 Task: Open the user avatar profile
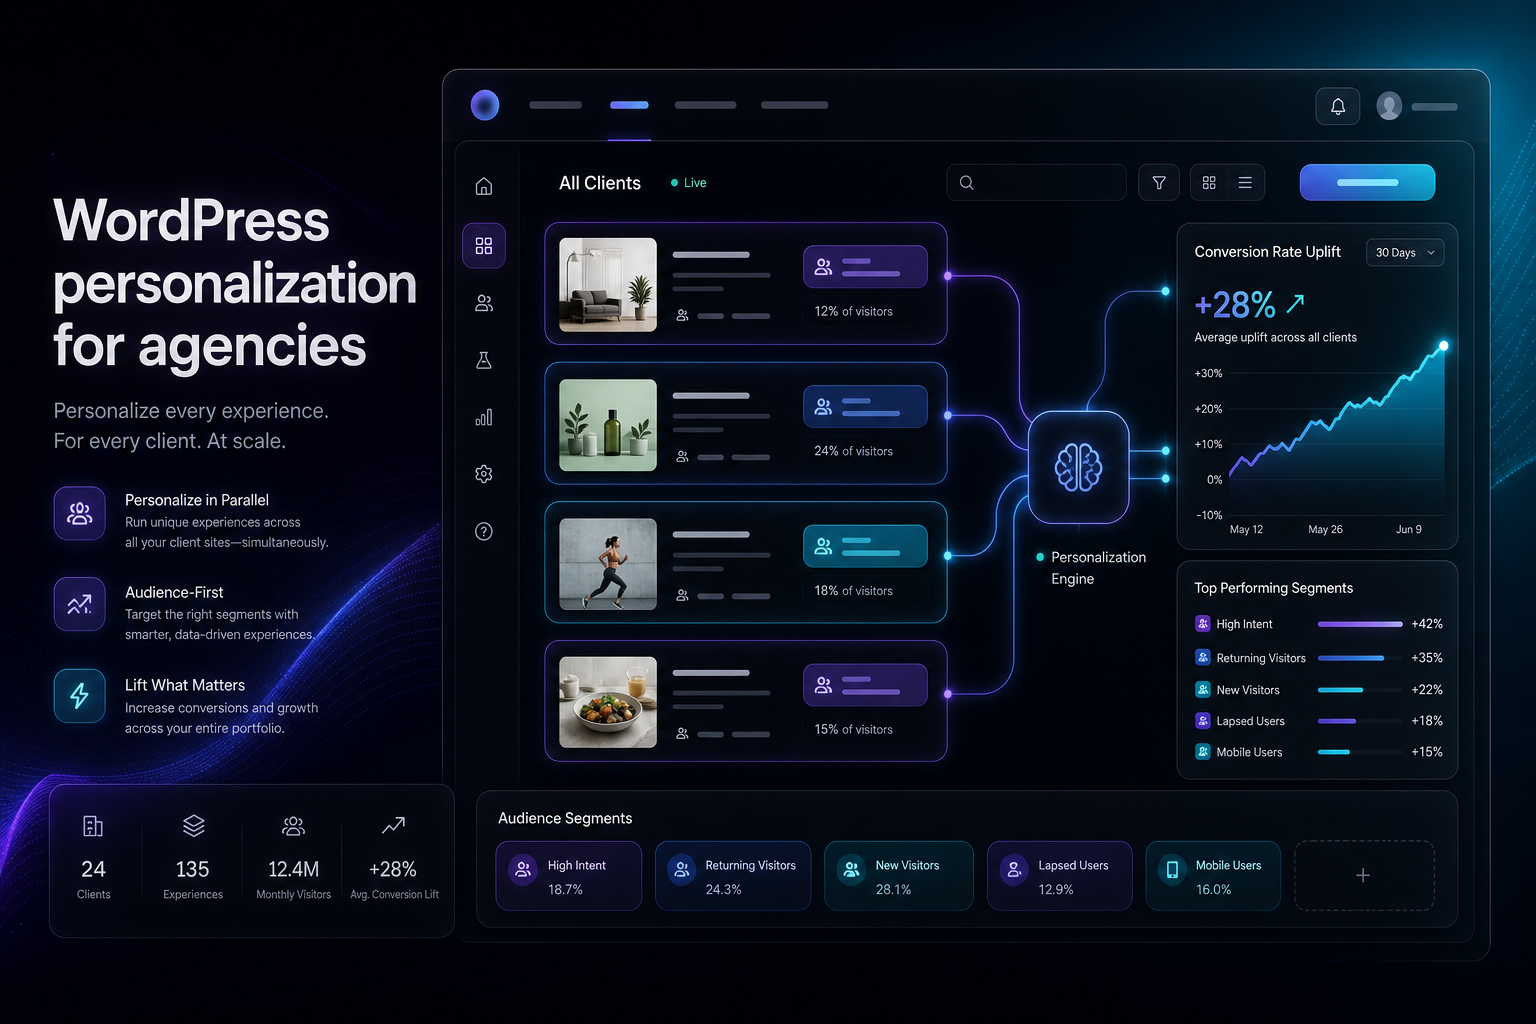pos(1389,106)
